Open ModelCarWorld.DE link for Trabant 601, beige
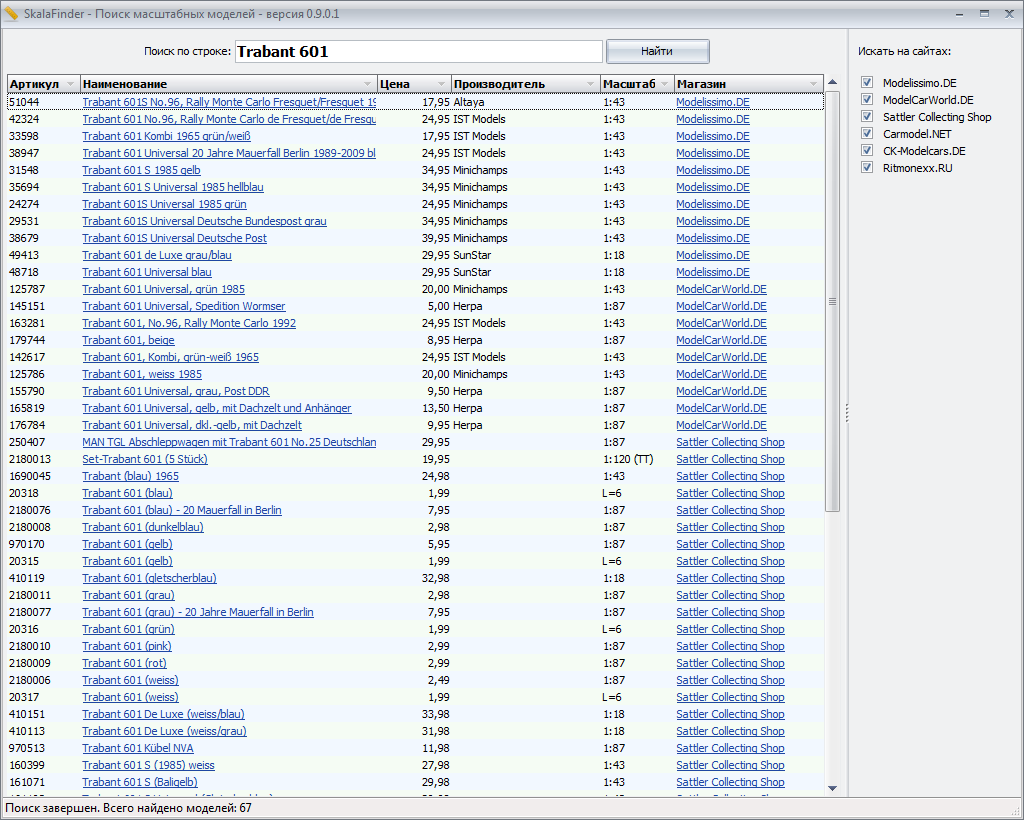 point(721,340)
